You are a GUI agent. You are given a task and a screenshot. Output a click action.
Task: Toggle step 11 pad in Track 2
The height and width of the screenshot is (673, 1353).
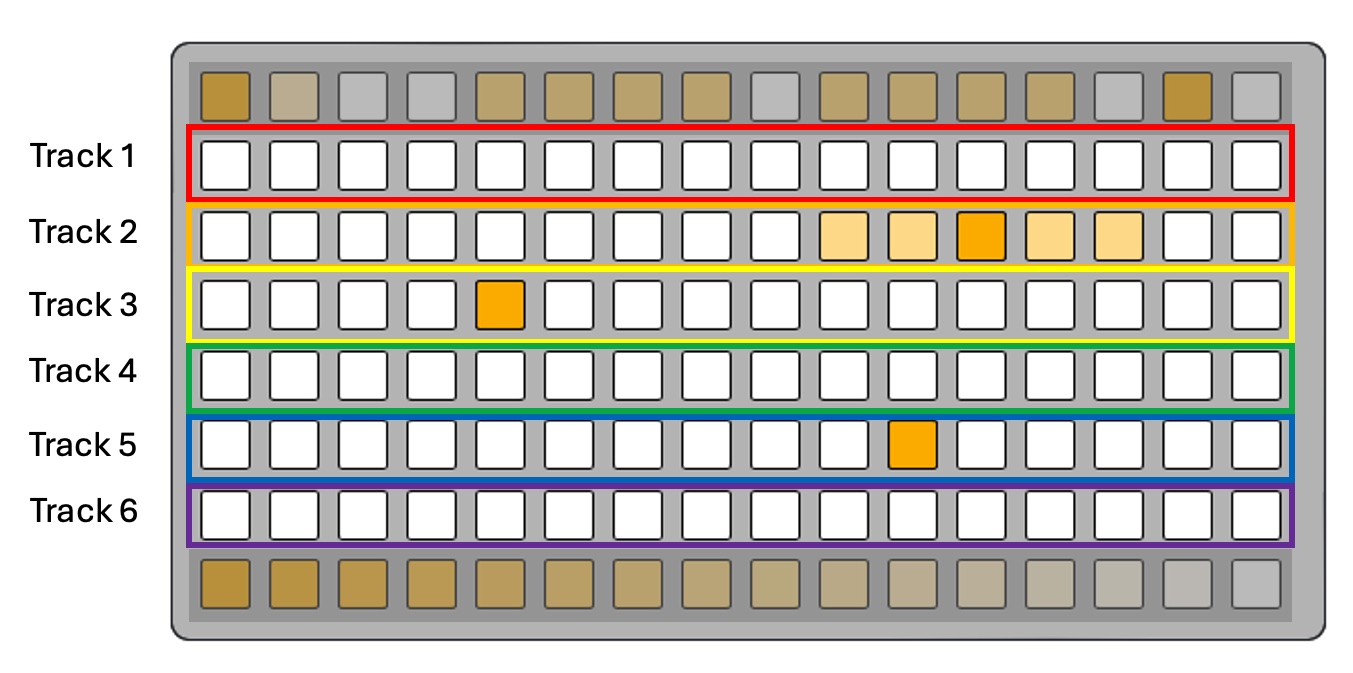(x=912, y=236)
